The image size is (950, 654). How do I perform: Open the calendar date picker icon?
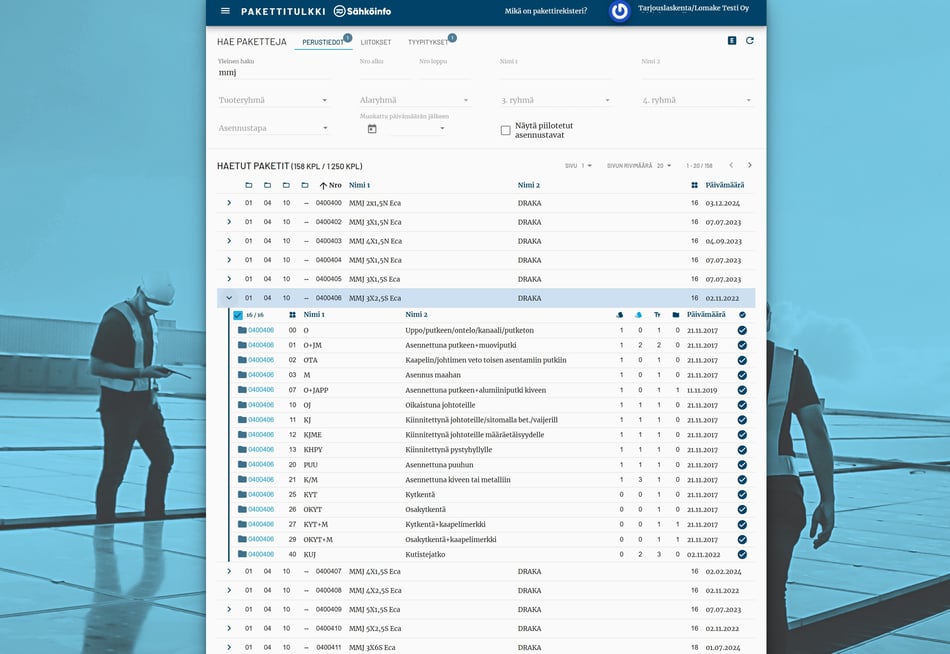(372, 129)
